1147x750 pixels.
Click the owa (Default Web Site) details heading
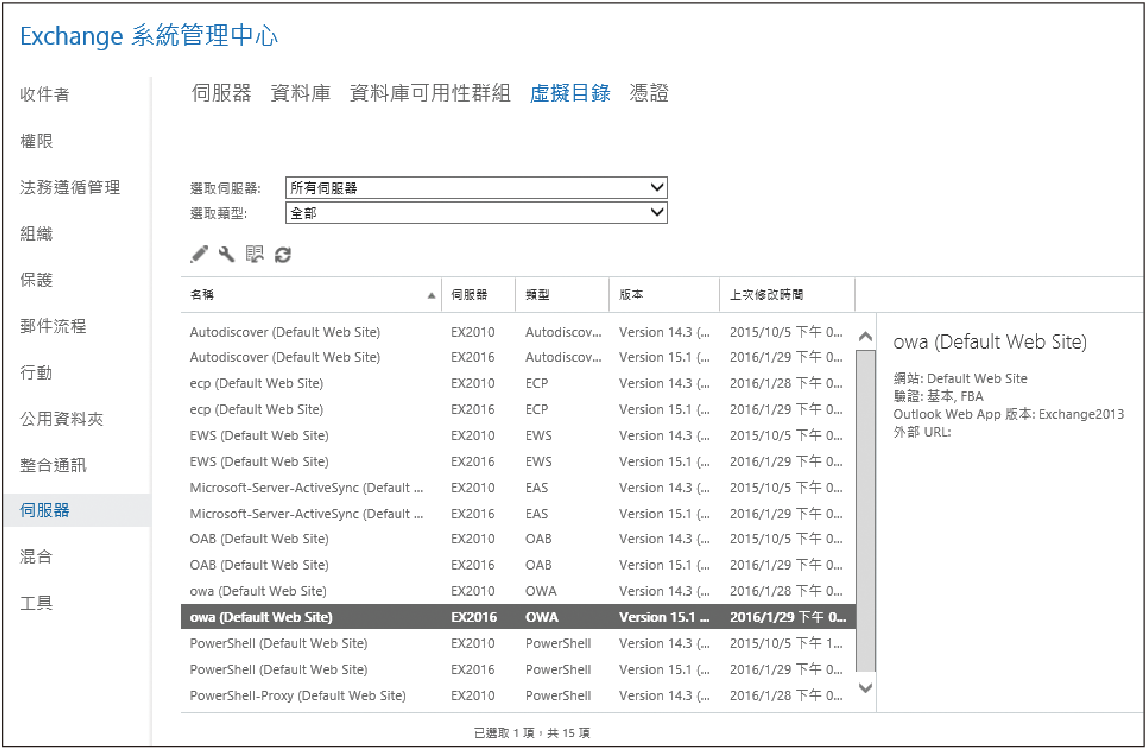coord(990,342)
